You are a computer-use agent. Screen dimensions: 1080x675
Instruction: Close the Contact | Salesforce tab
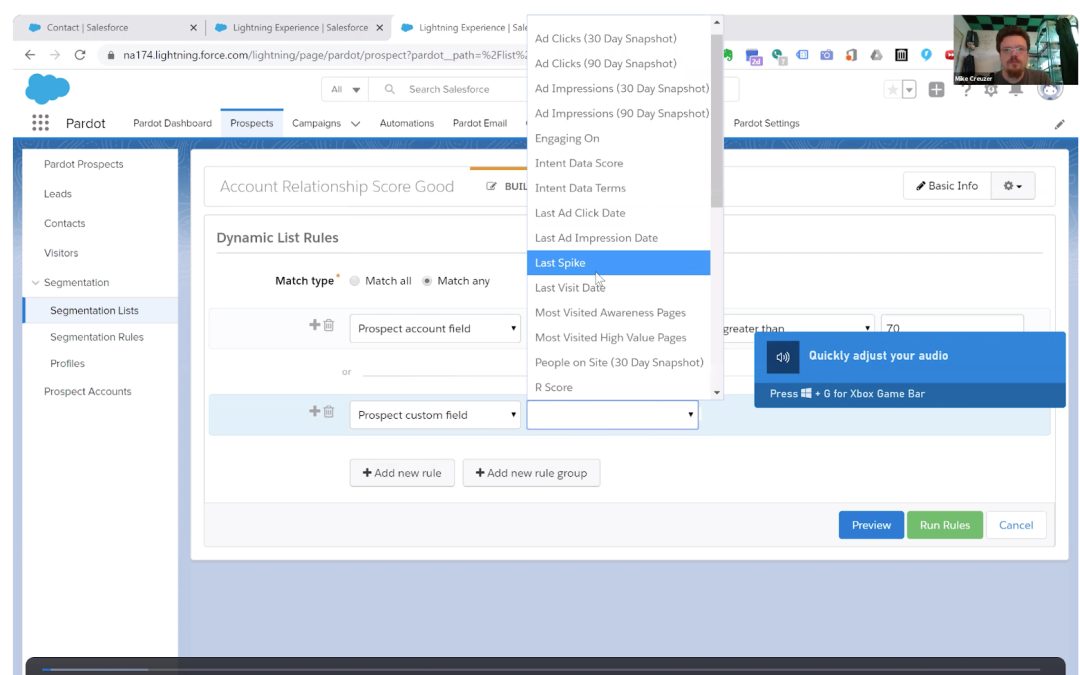coord(193,28)
